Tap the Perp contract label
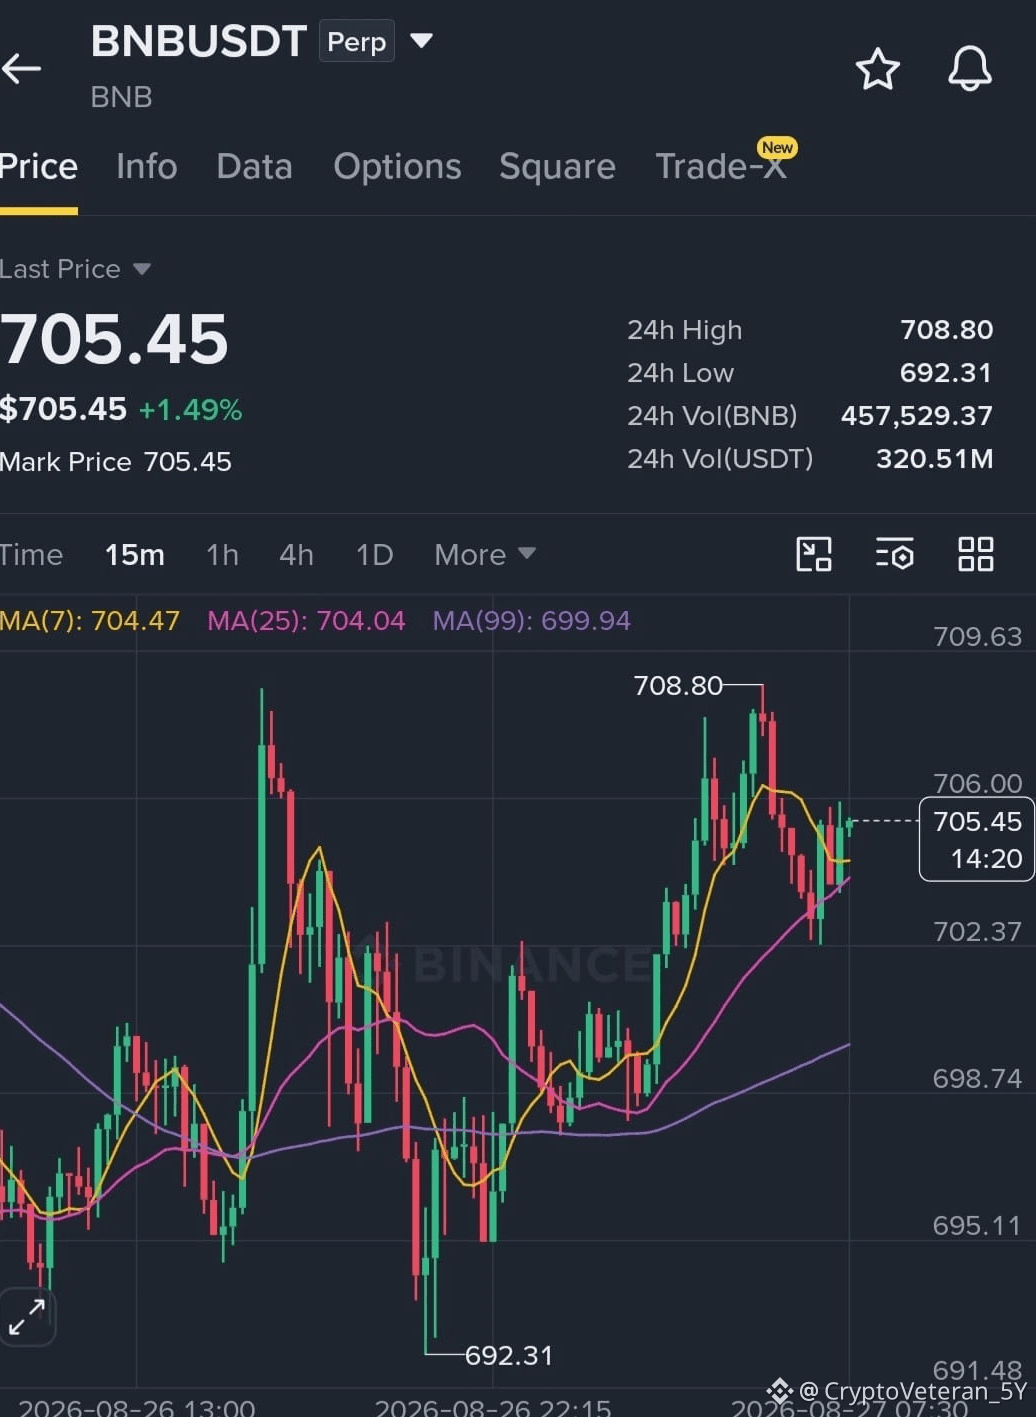 tap(357, 41)
